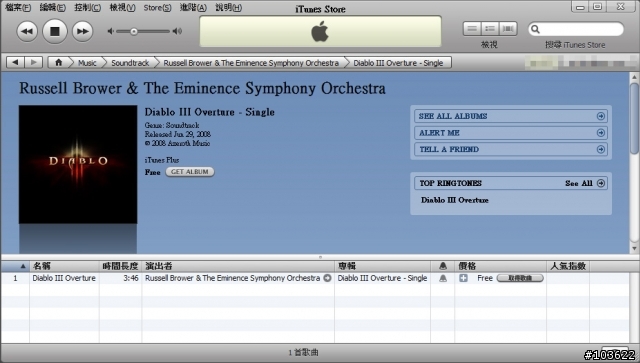The image size is (640, 363).
Task: Open Russell Brower breadcrumb entry
Action: (x=251, y=63)
